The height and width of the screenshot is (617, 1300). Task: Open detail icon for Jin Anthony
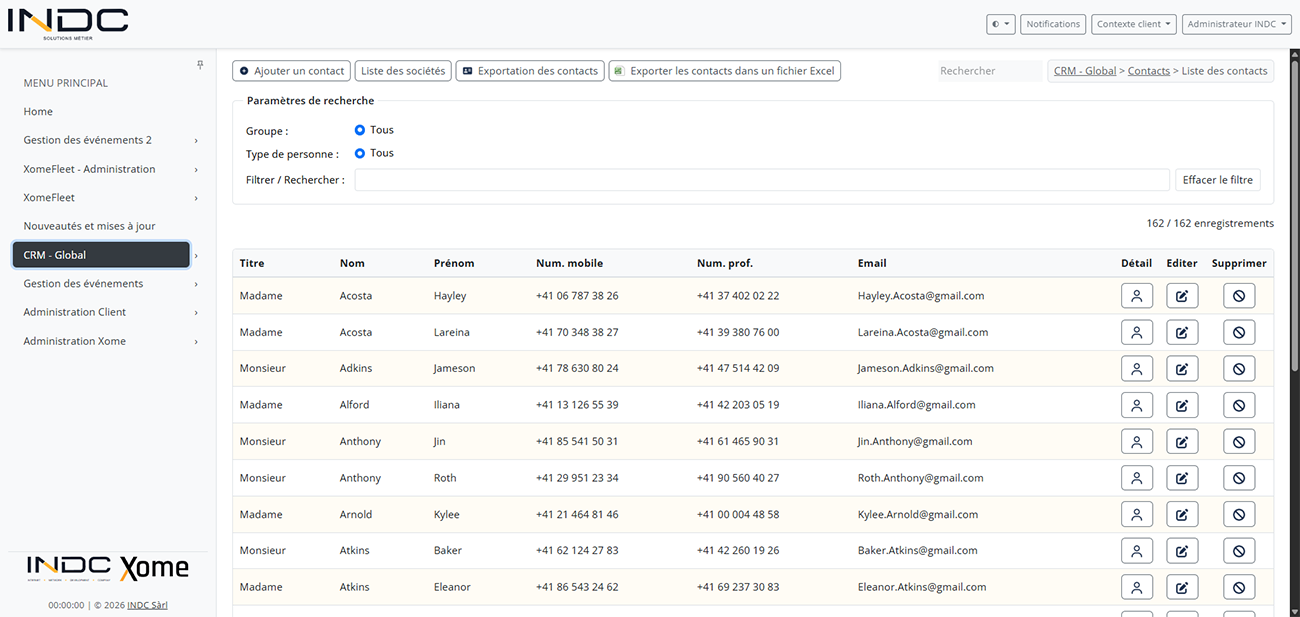tap(1137, 442)
